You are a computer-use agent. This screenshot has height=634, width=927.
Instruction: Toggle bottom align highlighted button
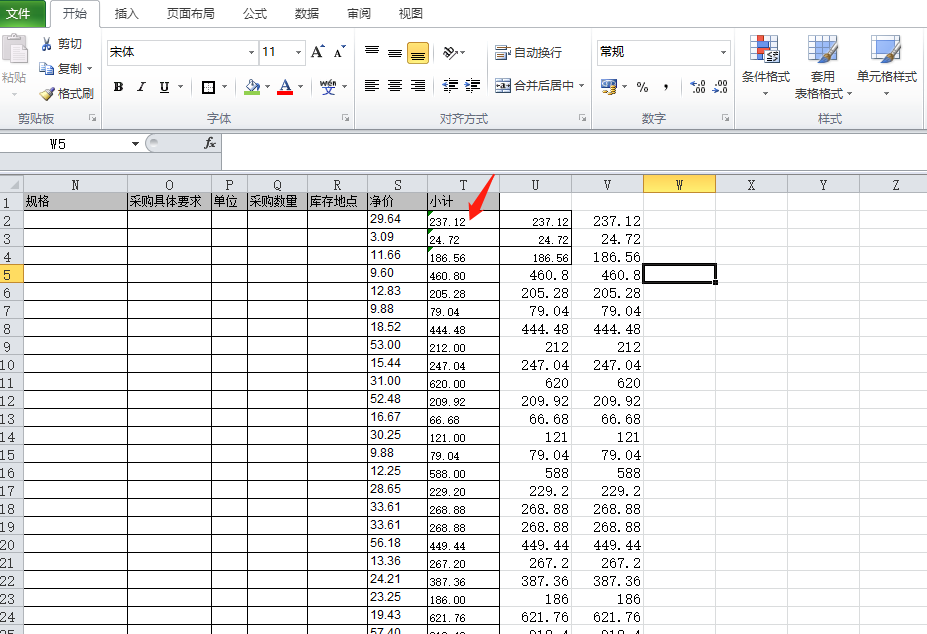point(418,53)
